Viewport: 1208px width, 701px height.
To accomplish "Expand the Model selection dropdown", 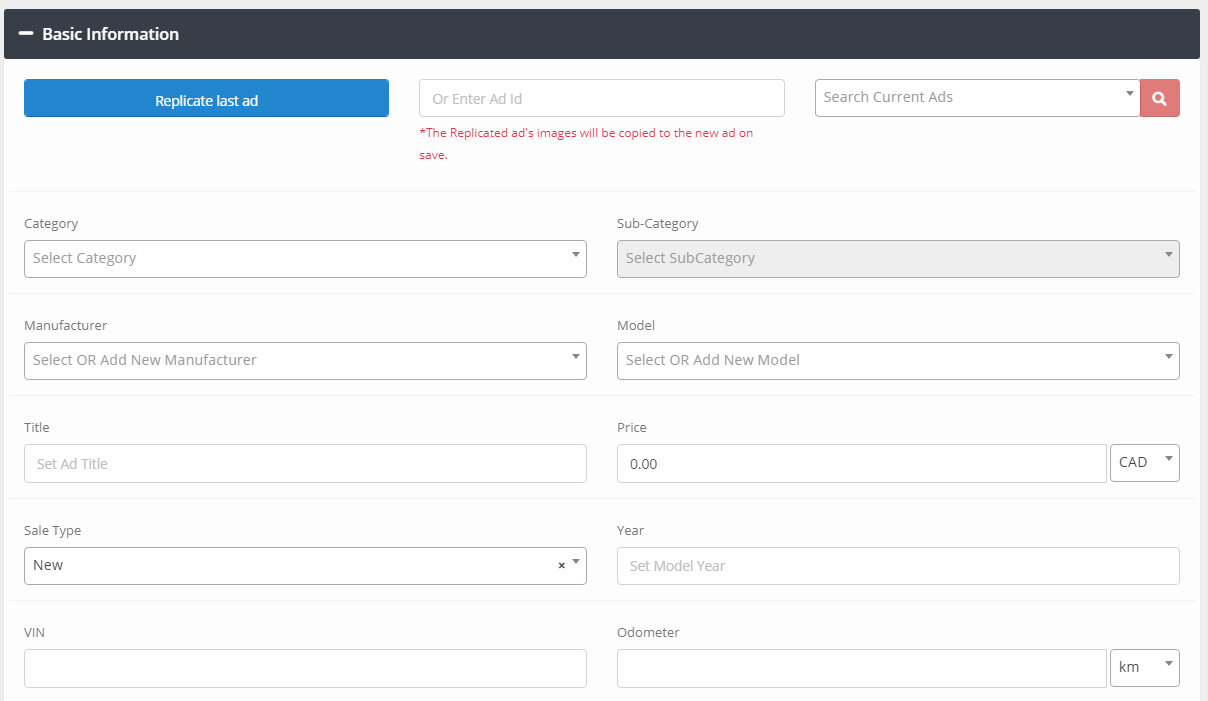I will 897,361.
